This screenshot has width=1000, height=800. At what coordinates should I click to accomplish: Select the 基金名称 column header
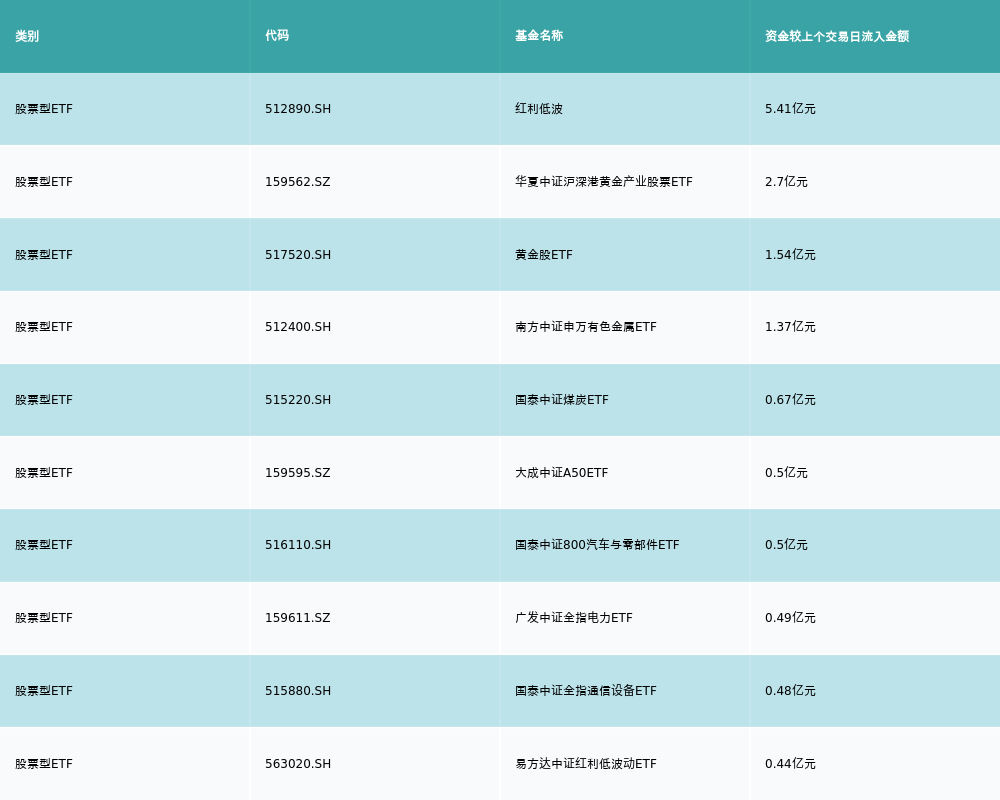tap(539, 36)
